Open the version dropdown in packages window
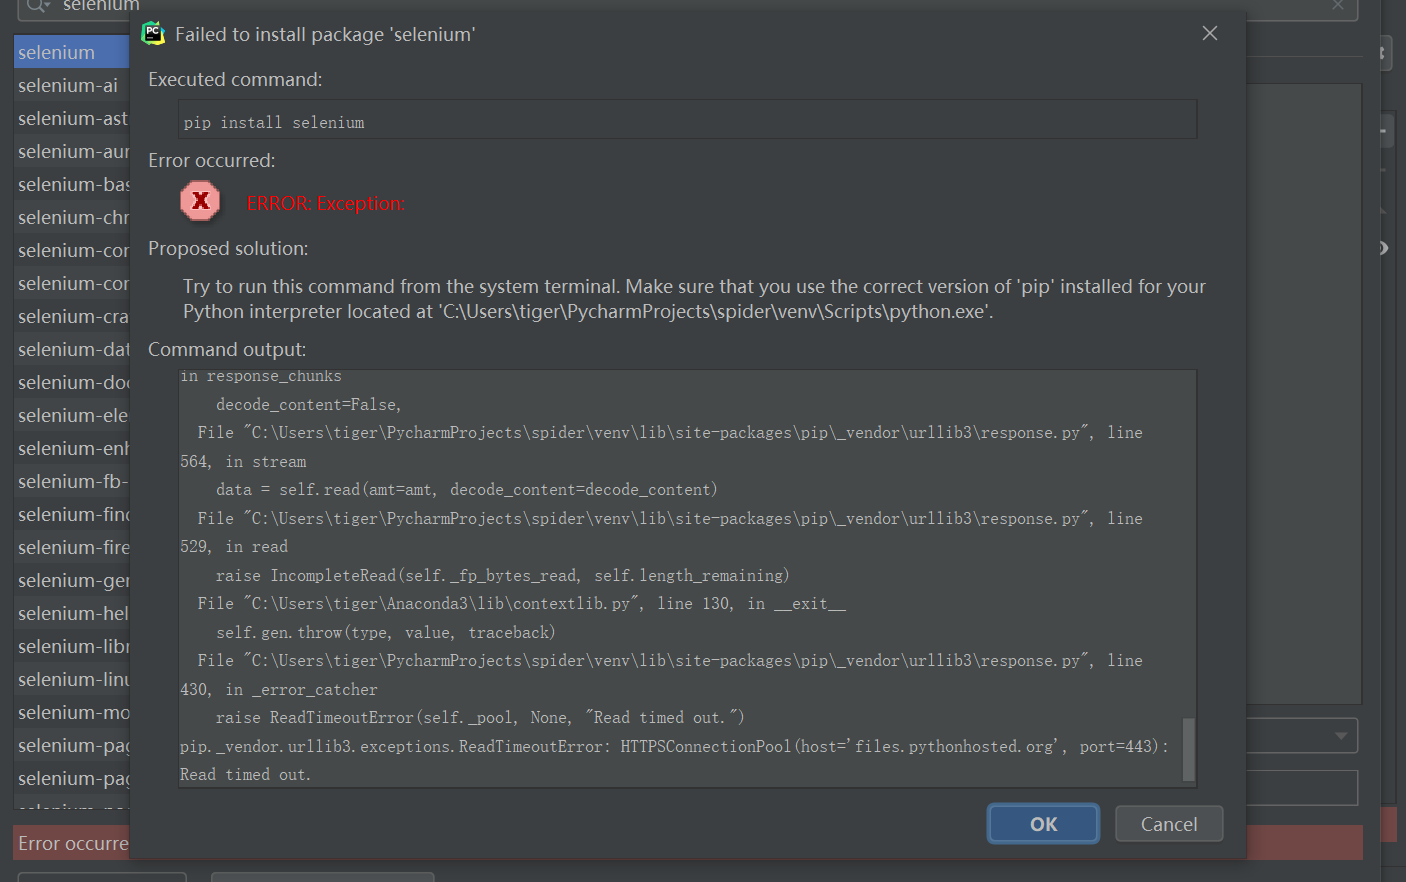The height and width of the screenshot is (882, 1406). 1341,736
